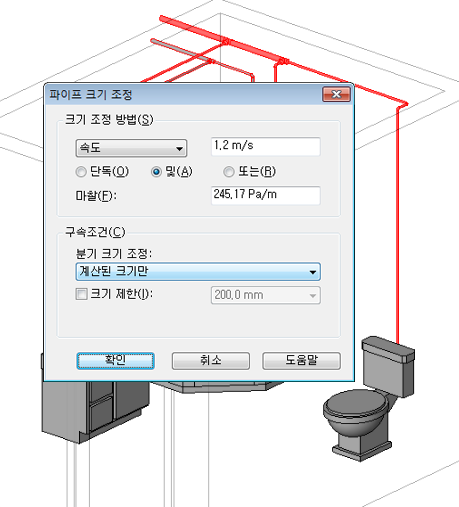The width and height of the screenshot is (459, 507).
Task: Open help with the 도움말 button
Action: tap(302, 361)
